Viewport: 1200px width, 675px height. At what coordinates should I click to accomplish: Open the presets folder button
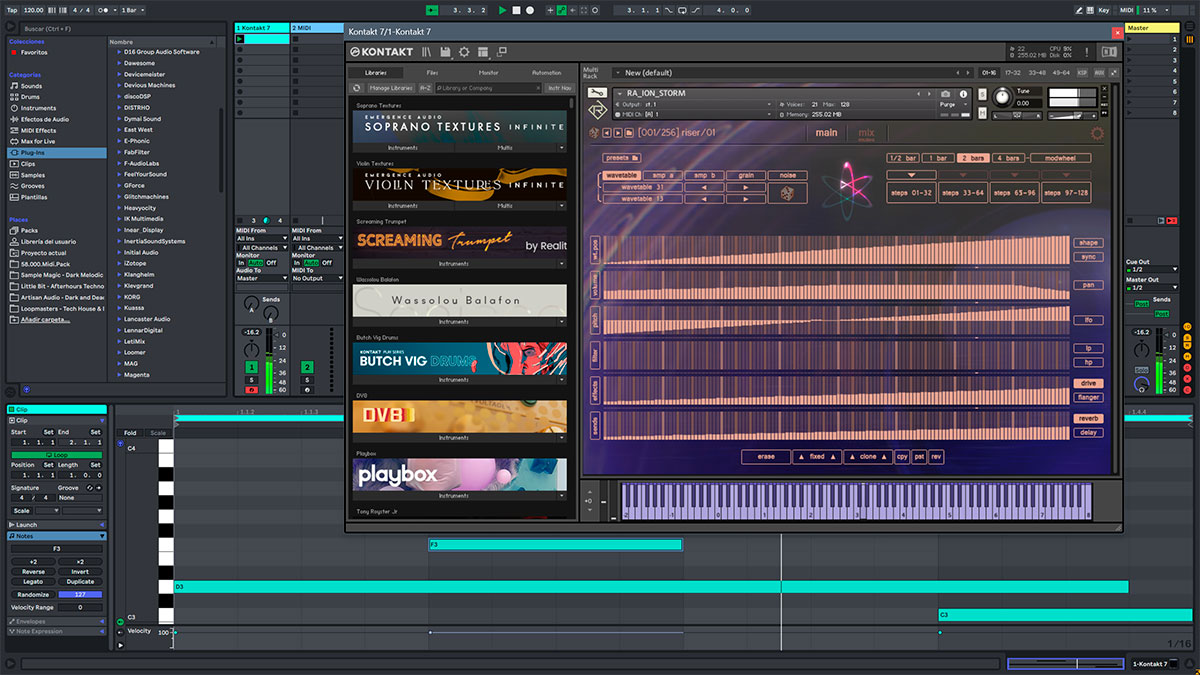click(621, 157)
